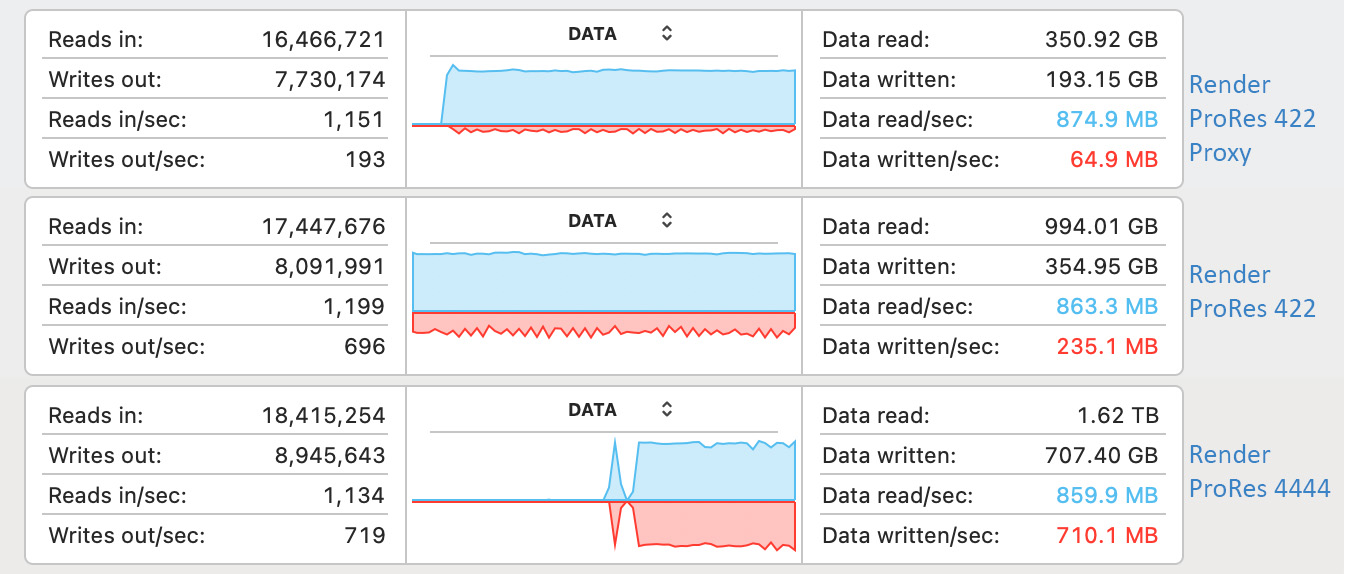Click the Render ProRes 422 Proxy label

coord(1252,119)
